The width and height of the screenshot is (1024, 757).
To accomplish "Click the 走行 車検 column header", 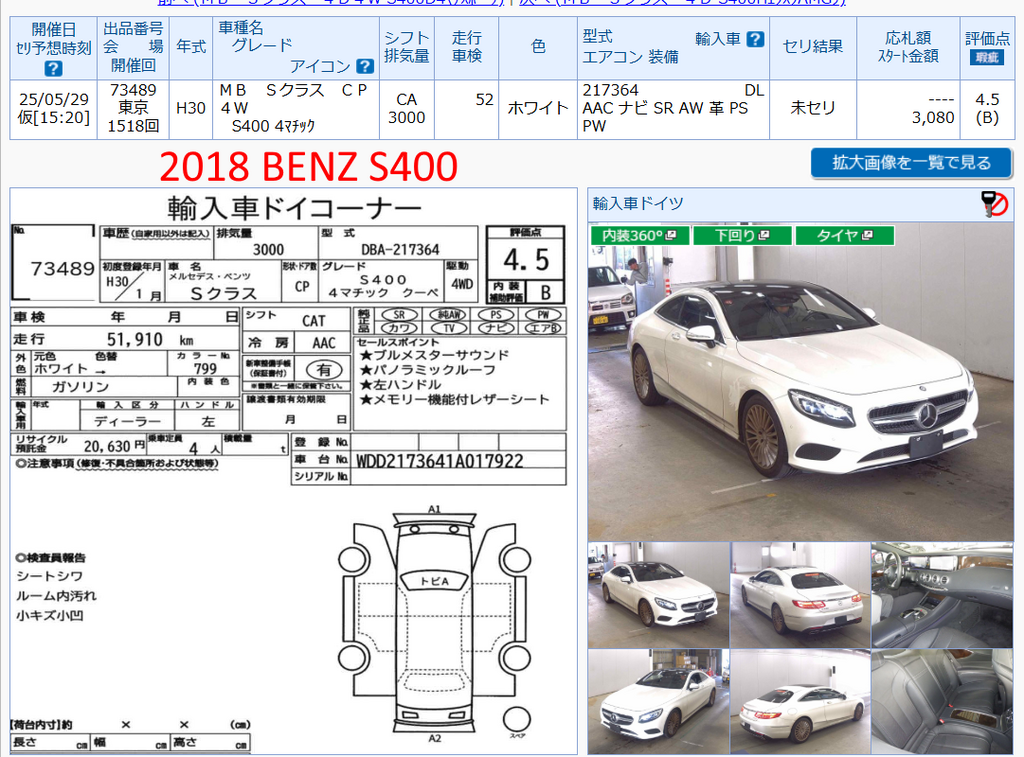I will (466, 47).
